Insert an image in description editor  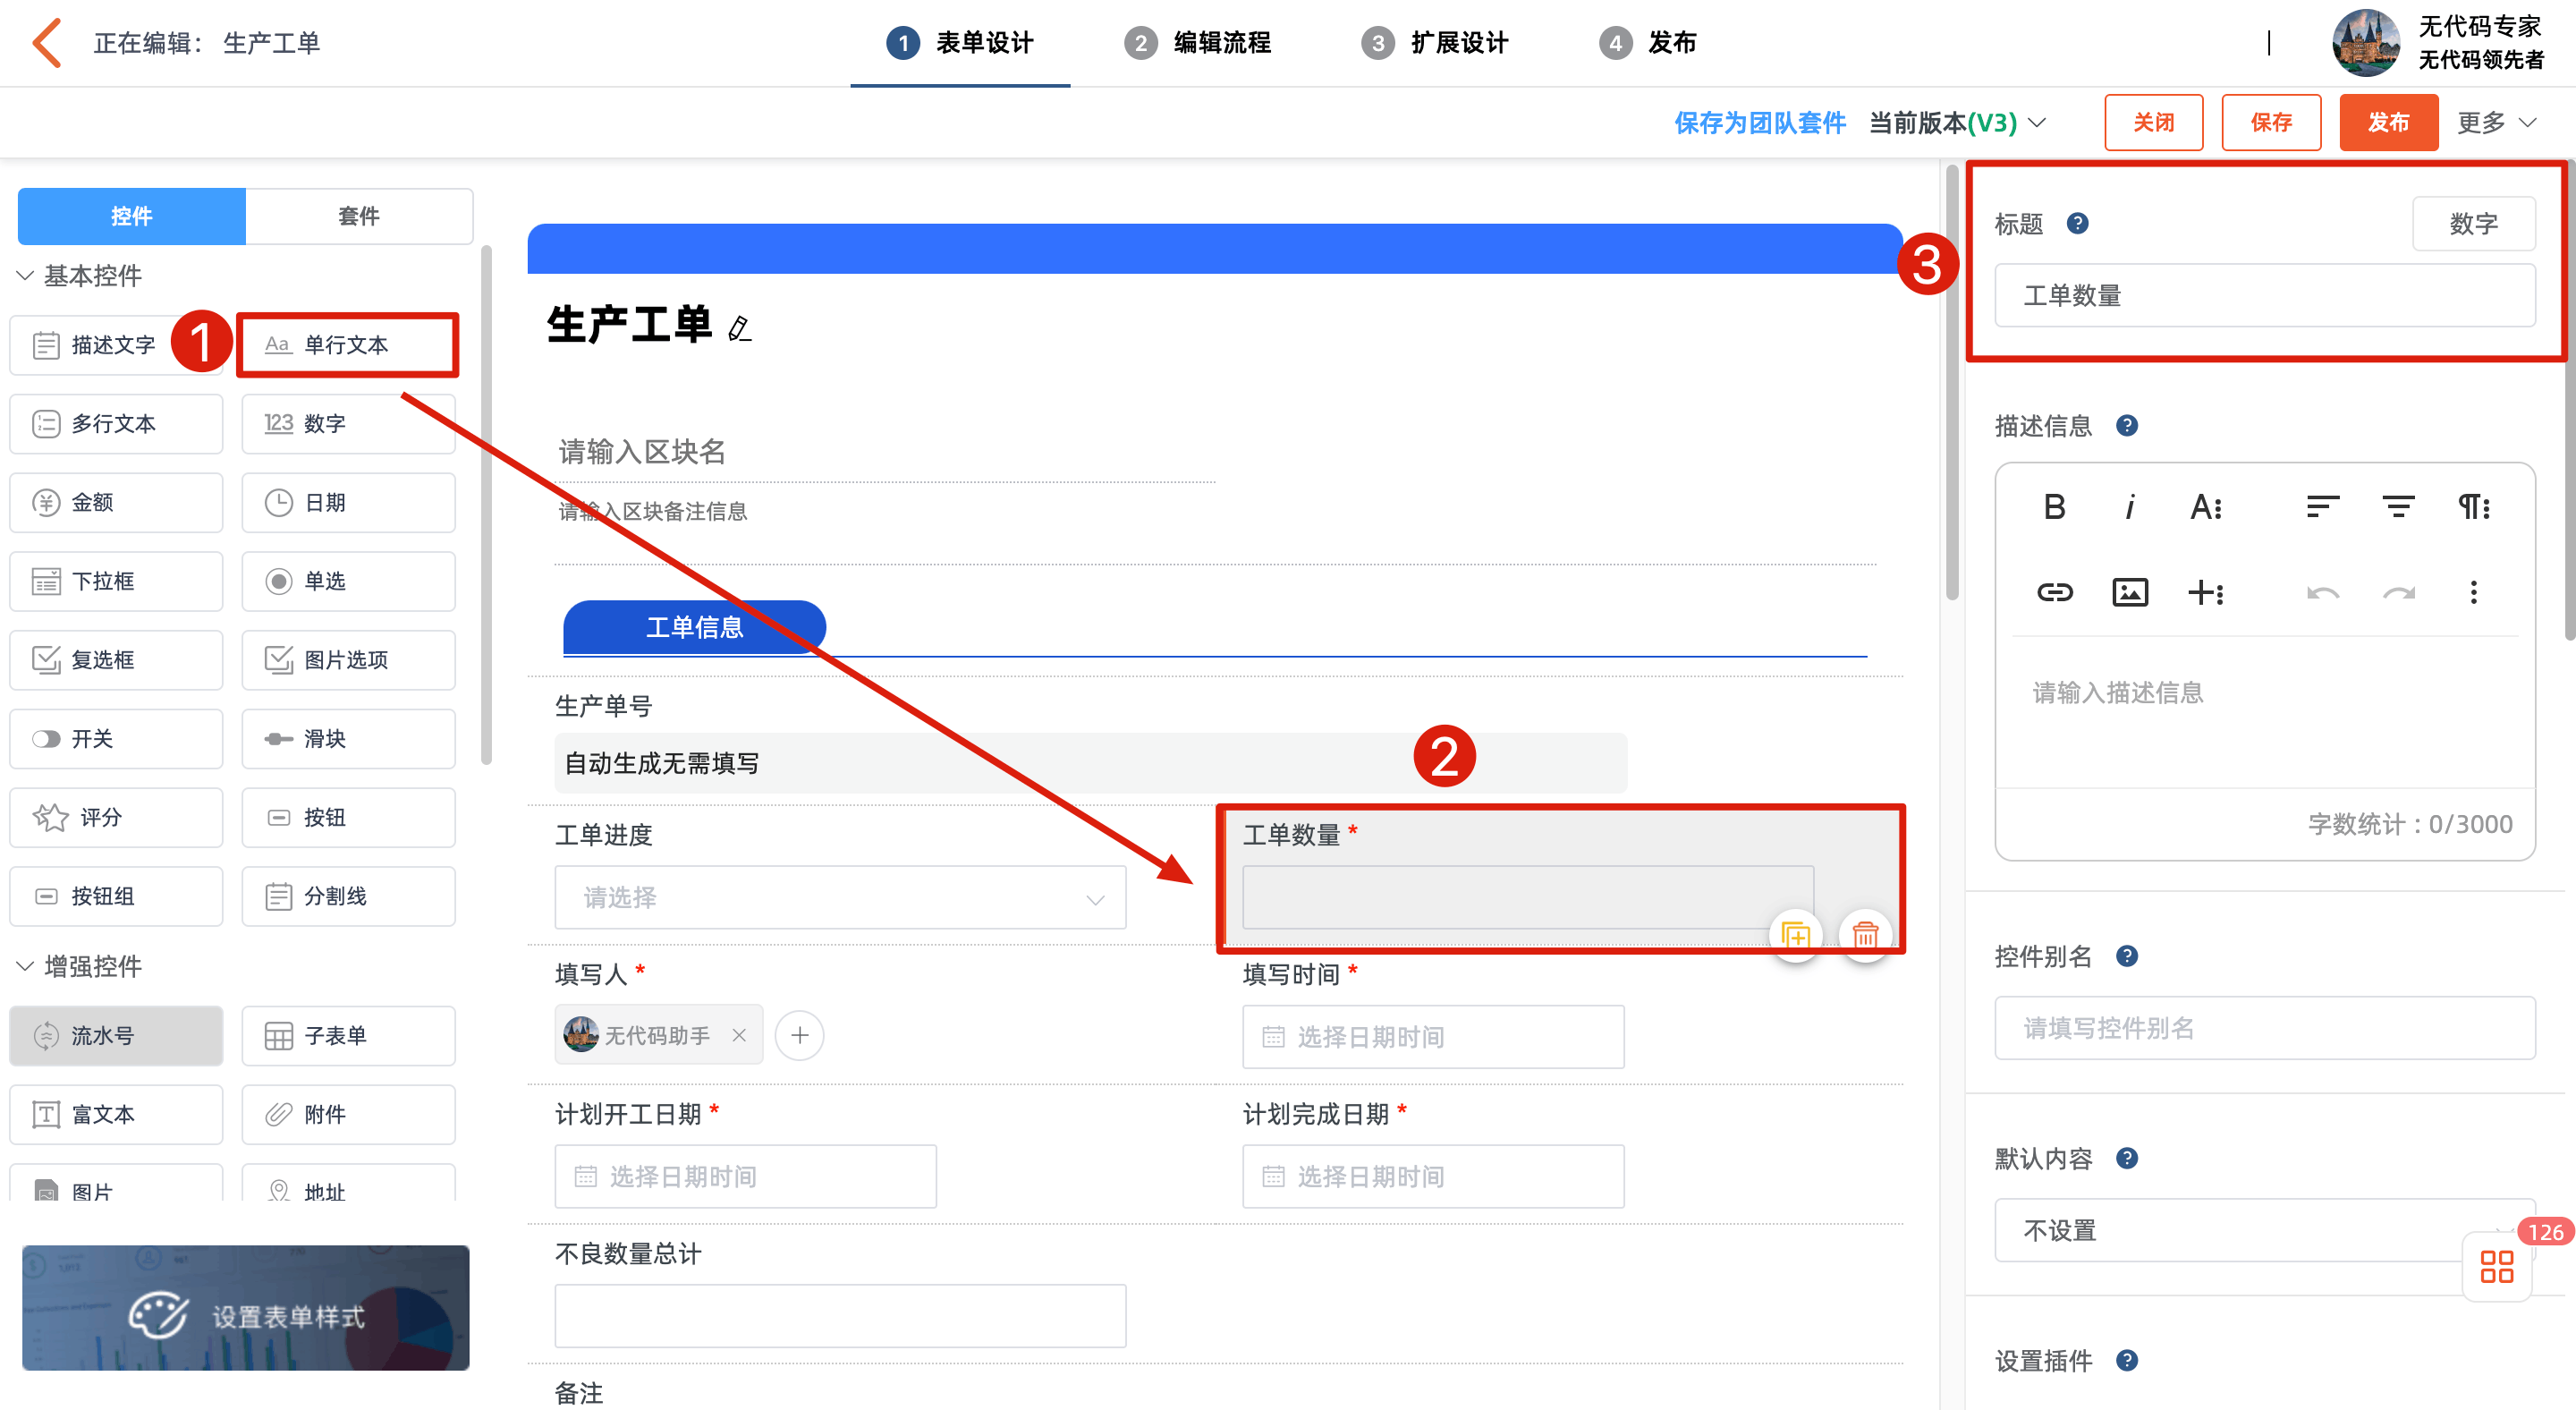coord(2129,593)
